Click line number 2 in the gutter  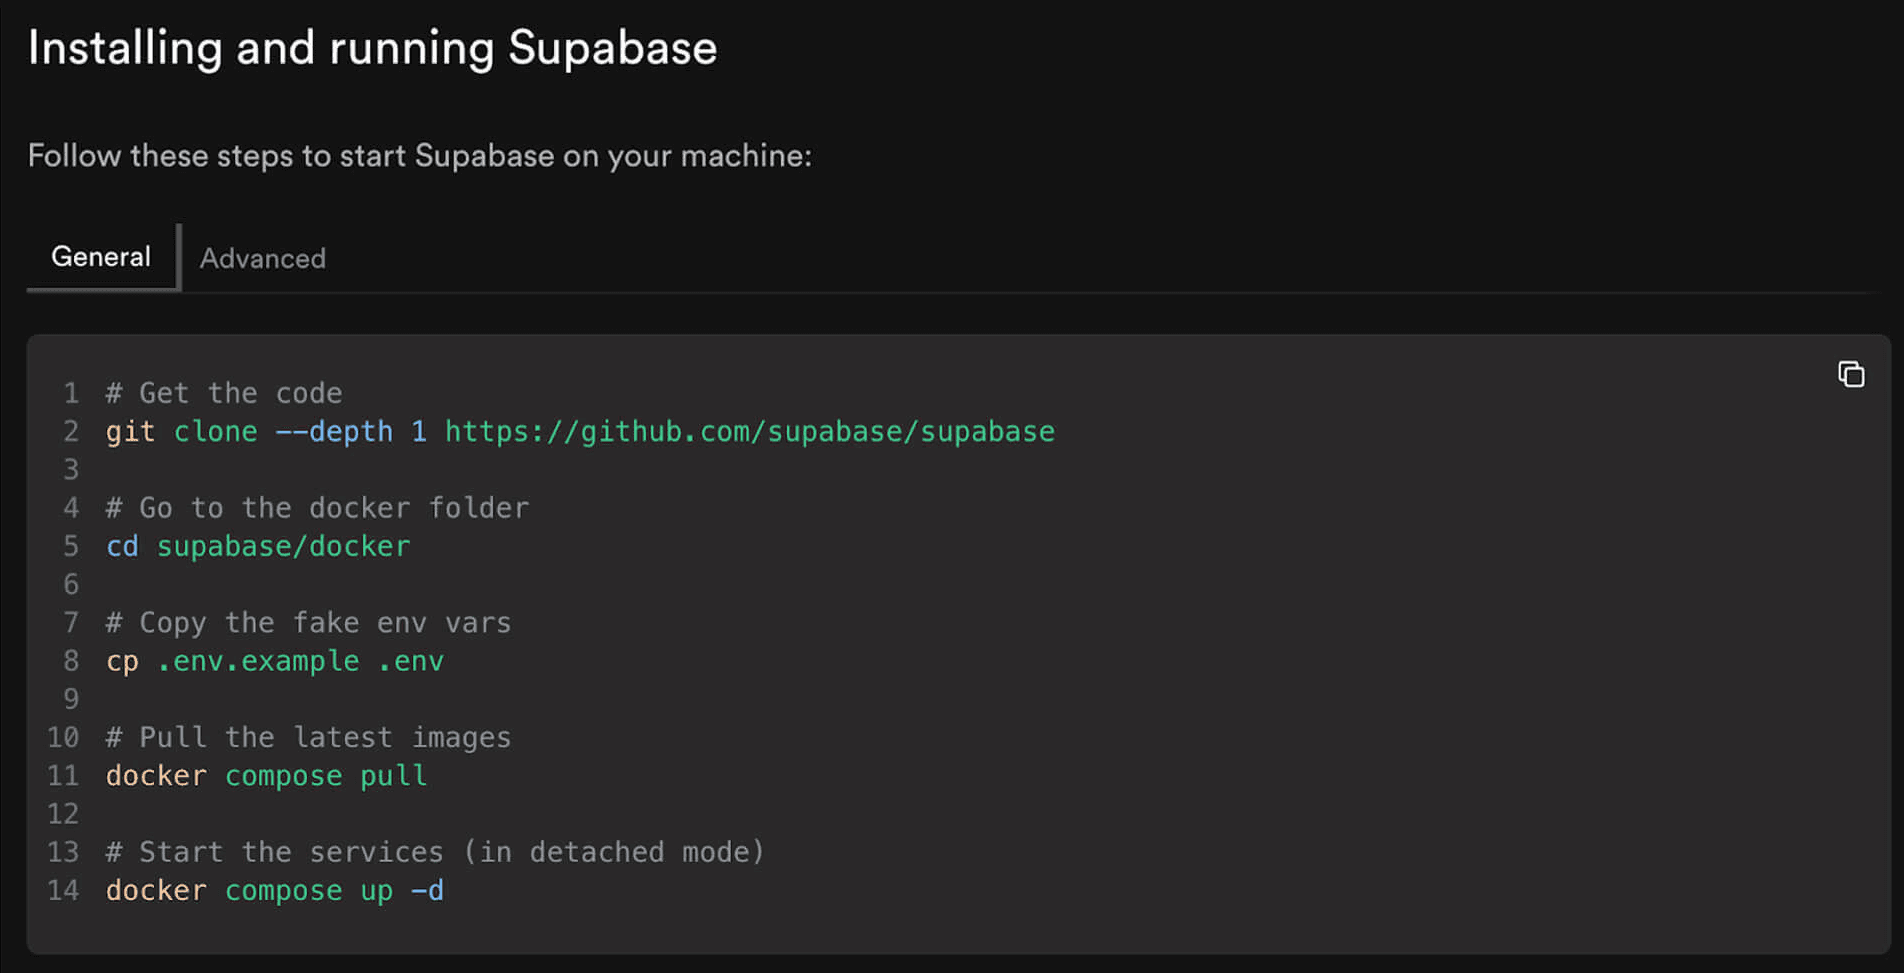click(x=71, y=431)
